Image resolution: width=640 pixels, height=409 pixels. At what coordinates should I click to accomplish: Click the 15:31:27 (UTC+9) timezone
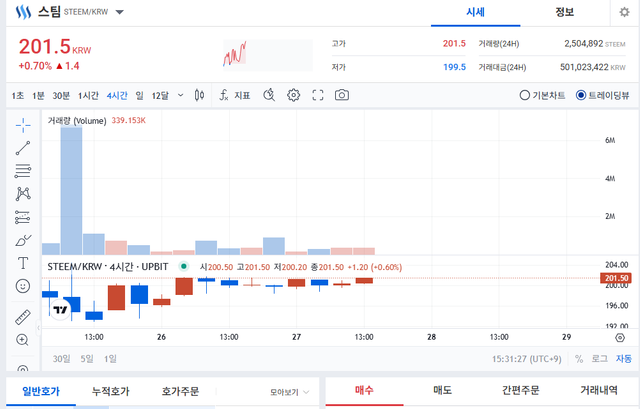tap(527, 359)
